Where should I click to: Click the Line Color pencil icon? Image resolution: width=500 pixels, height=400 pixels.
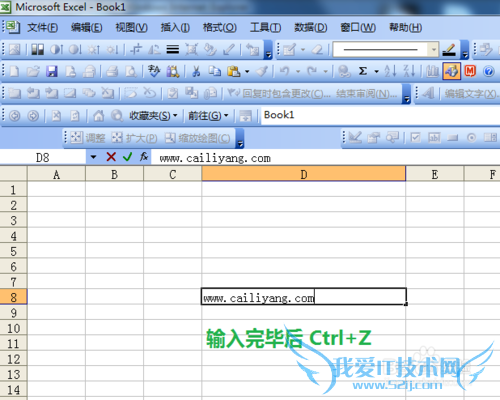[x=449, y=50]
